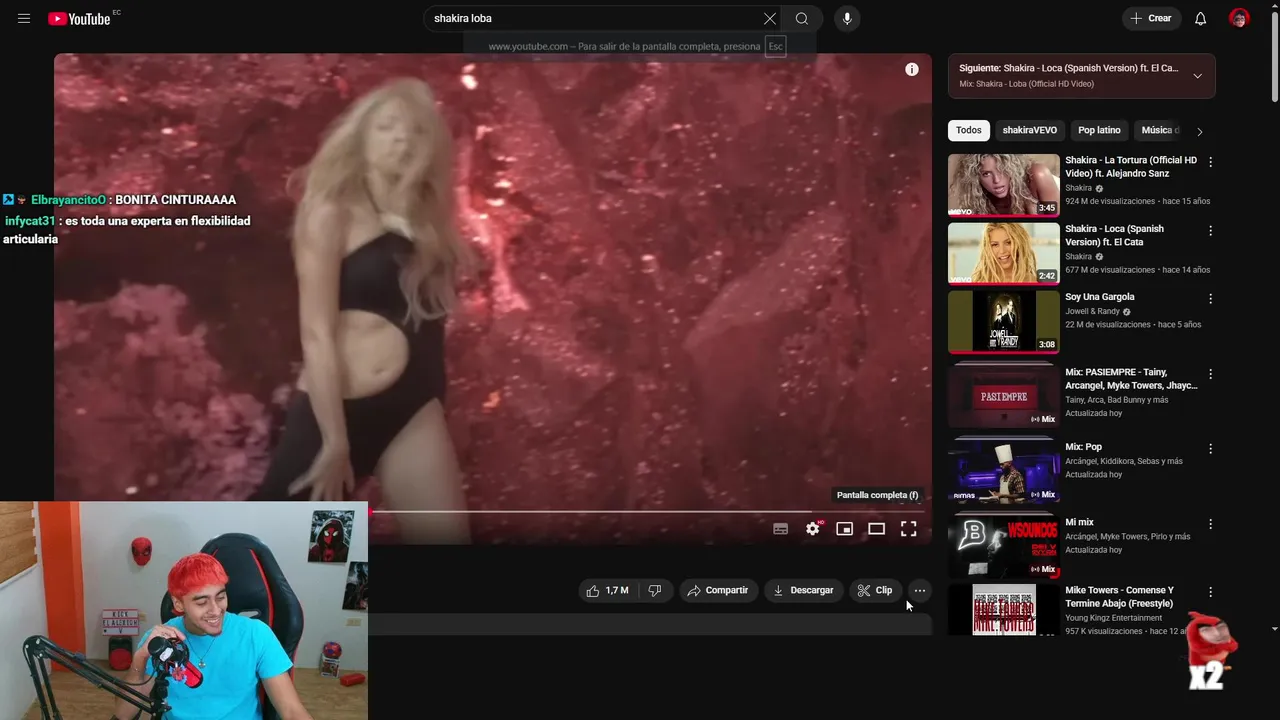Open the notifications bell

click(1201, 19)
